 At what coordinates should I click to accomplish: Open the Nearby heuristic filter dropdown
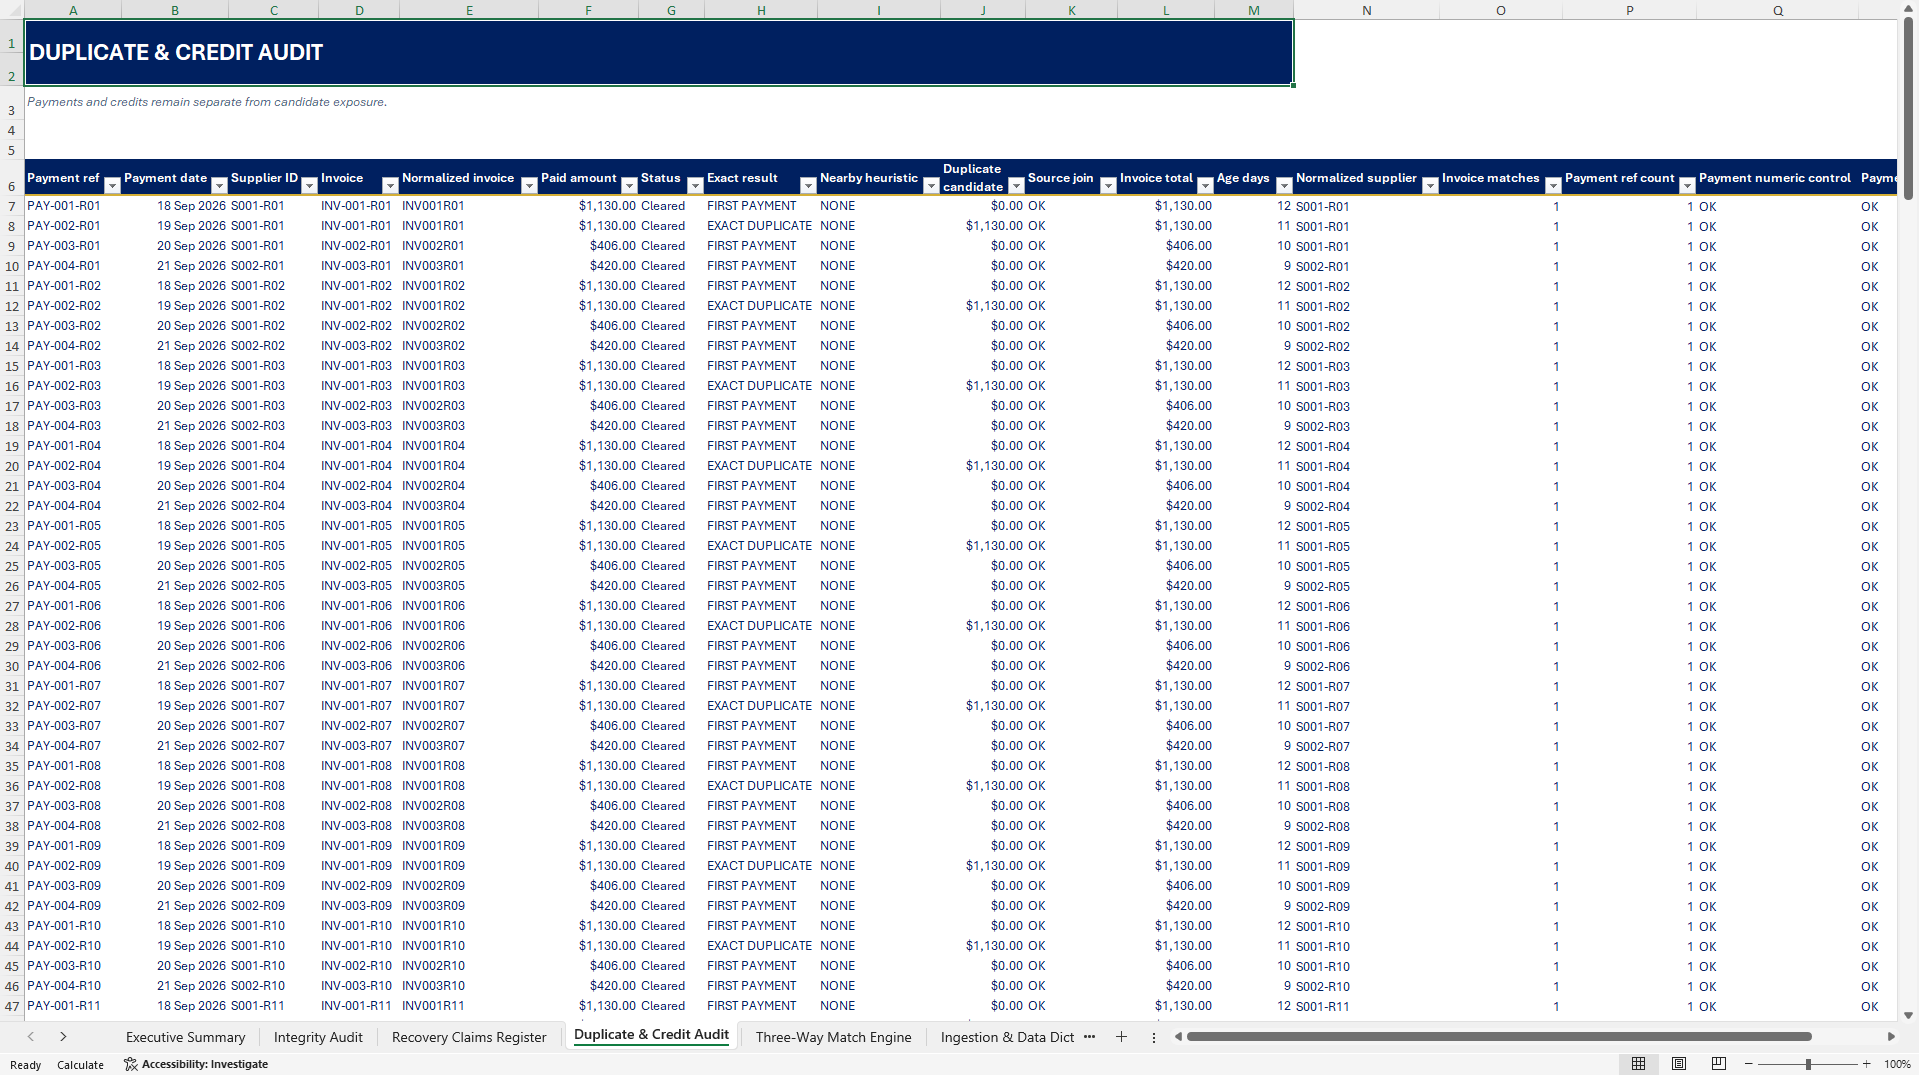pos(931,186)
